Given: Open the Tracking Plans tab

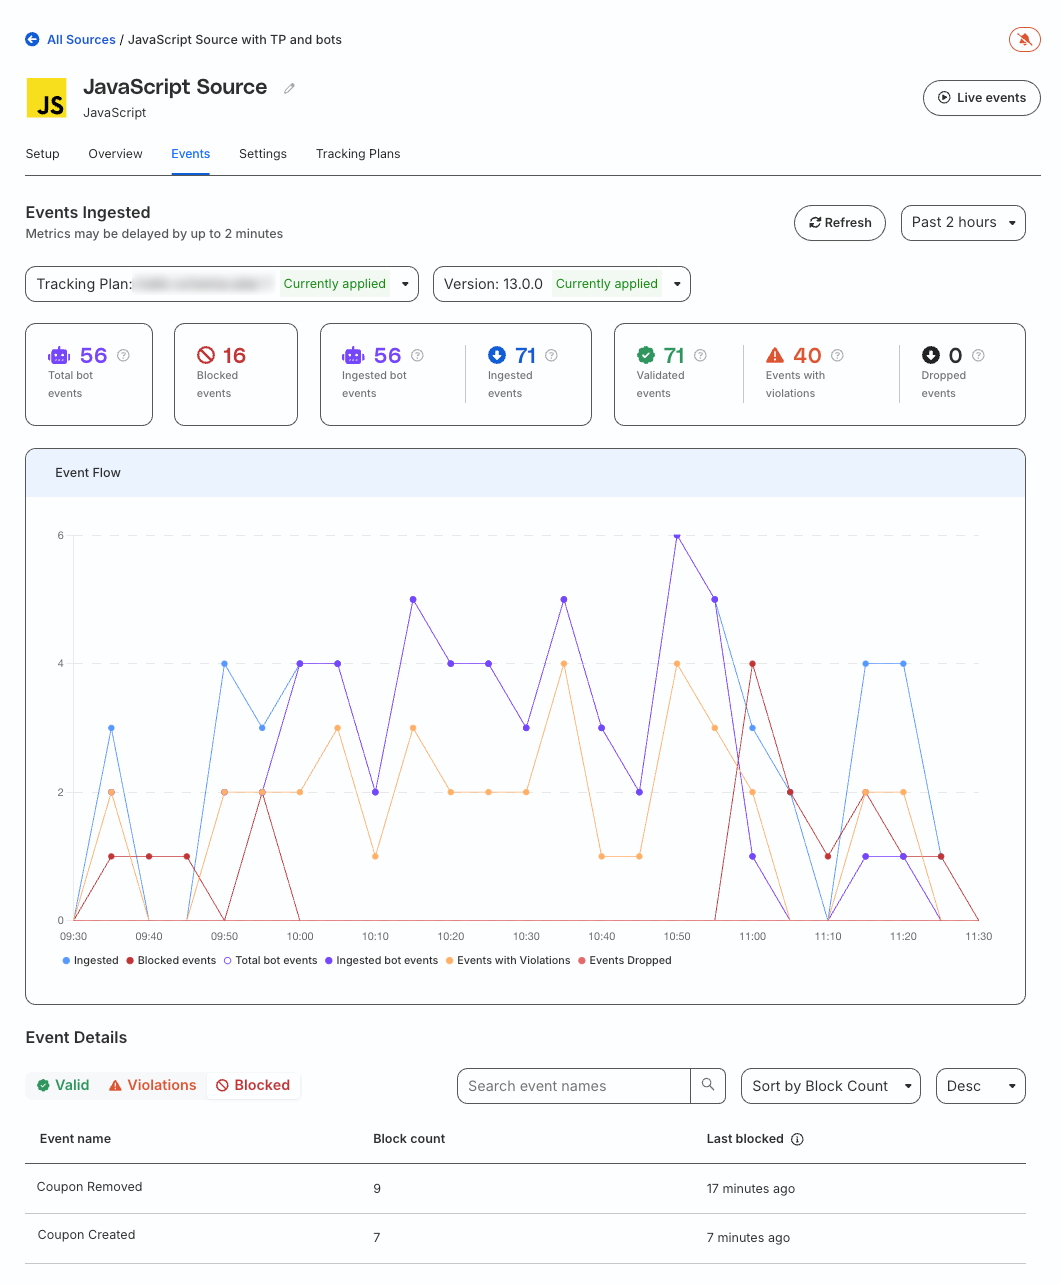Looking at the screenshot, I should (x=358, y=154).
